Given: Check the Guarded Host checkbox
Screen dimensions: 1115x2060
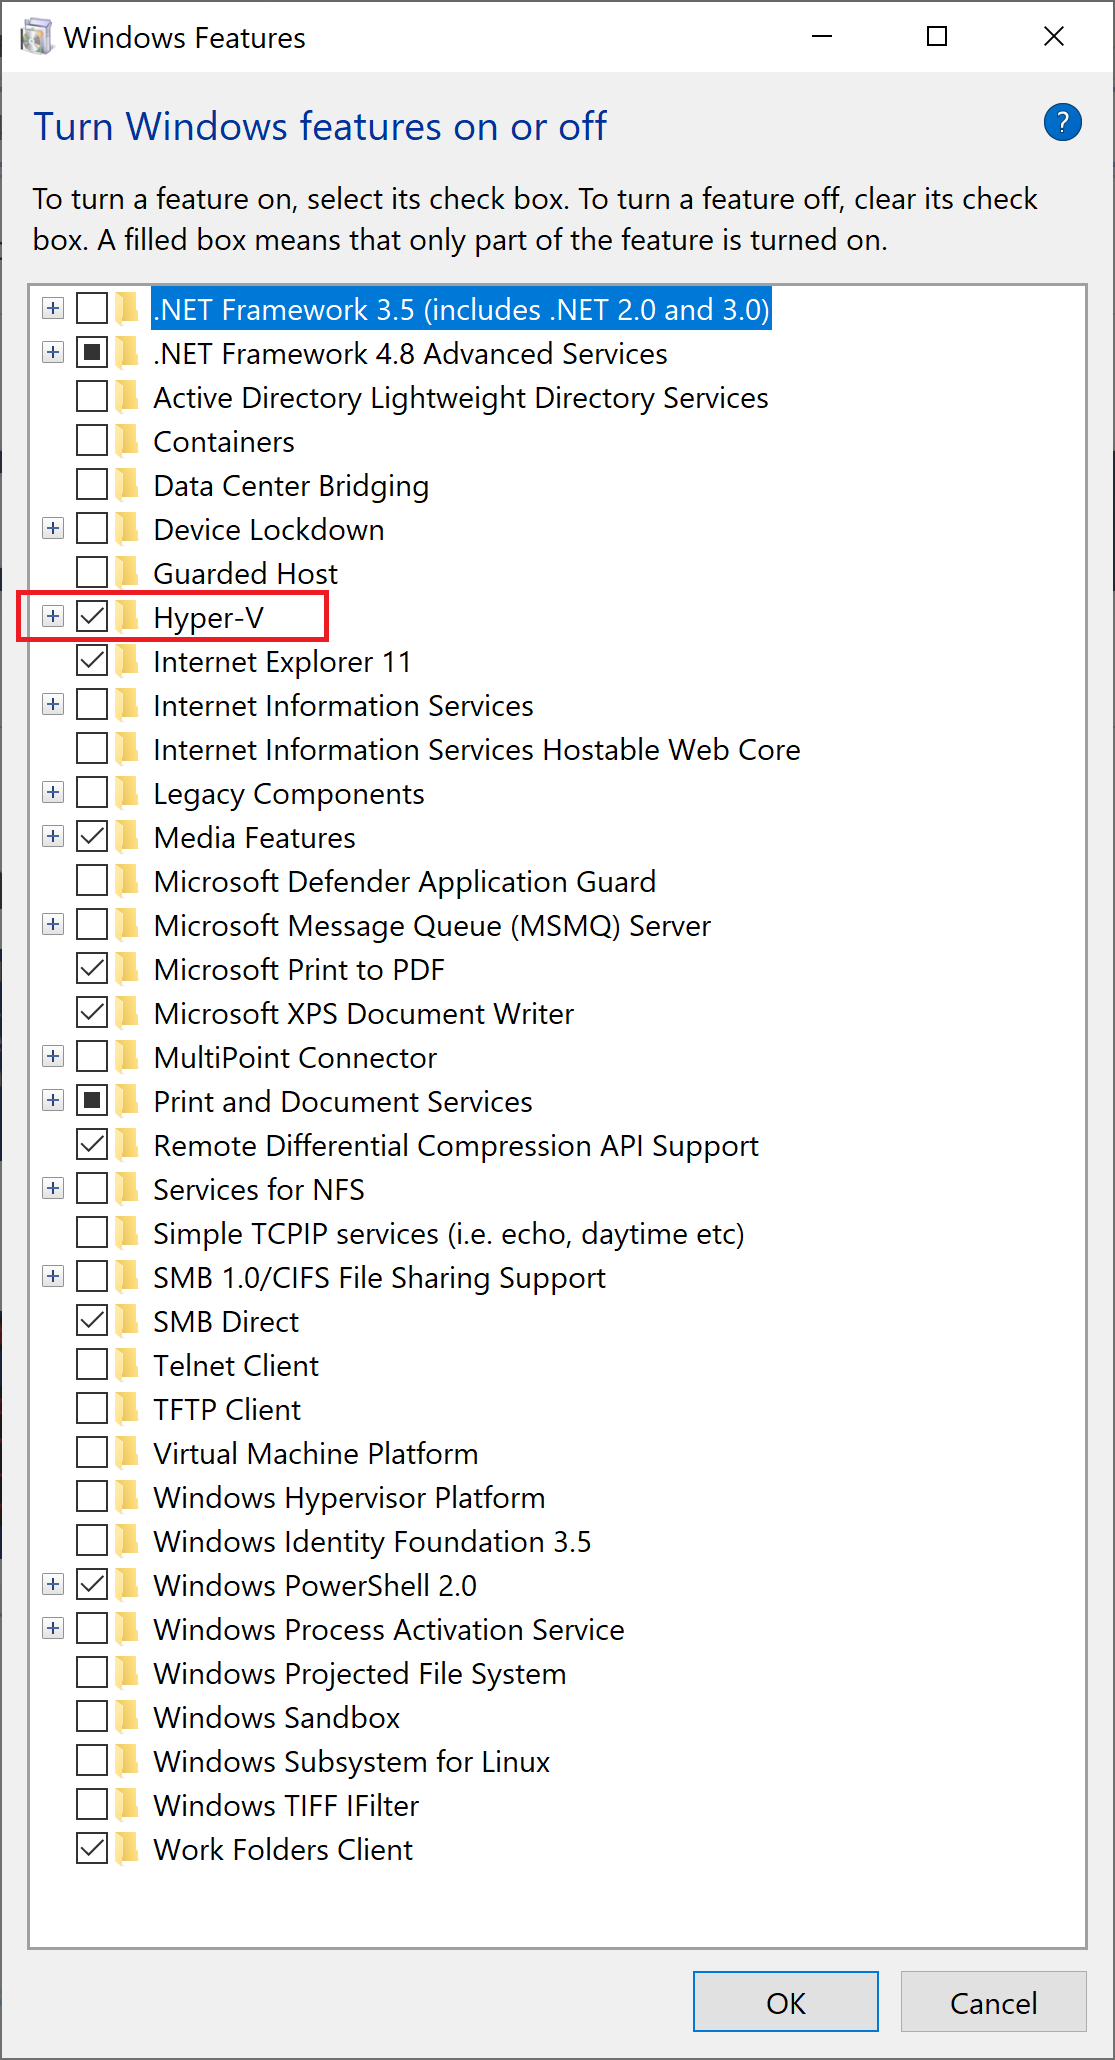Looking at the screenshot, I should coord(92,572).
